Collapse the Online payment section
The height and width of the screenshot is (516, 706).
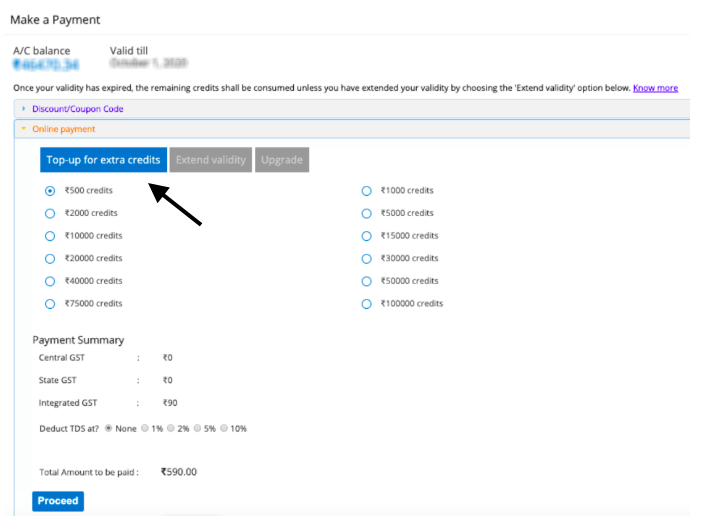tap(352, 129)
